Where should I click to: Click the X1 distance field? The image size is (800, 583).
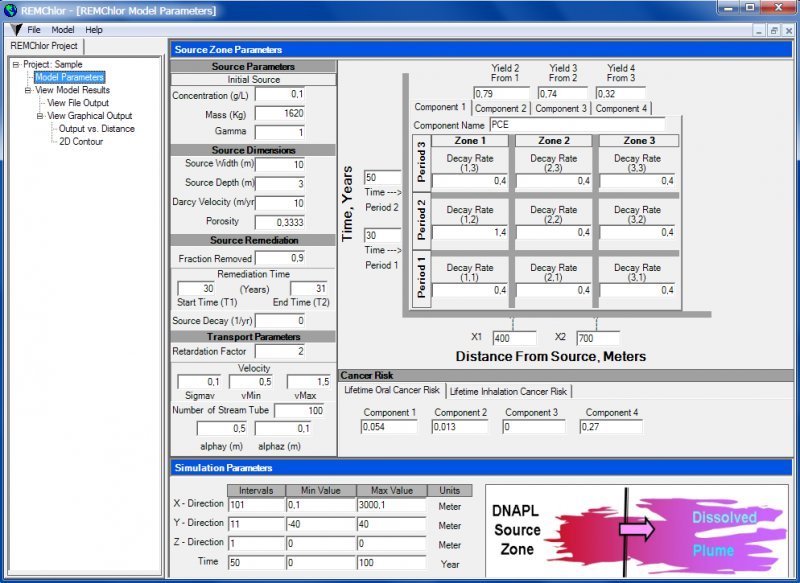click(514, 338)
